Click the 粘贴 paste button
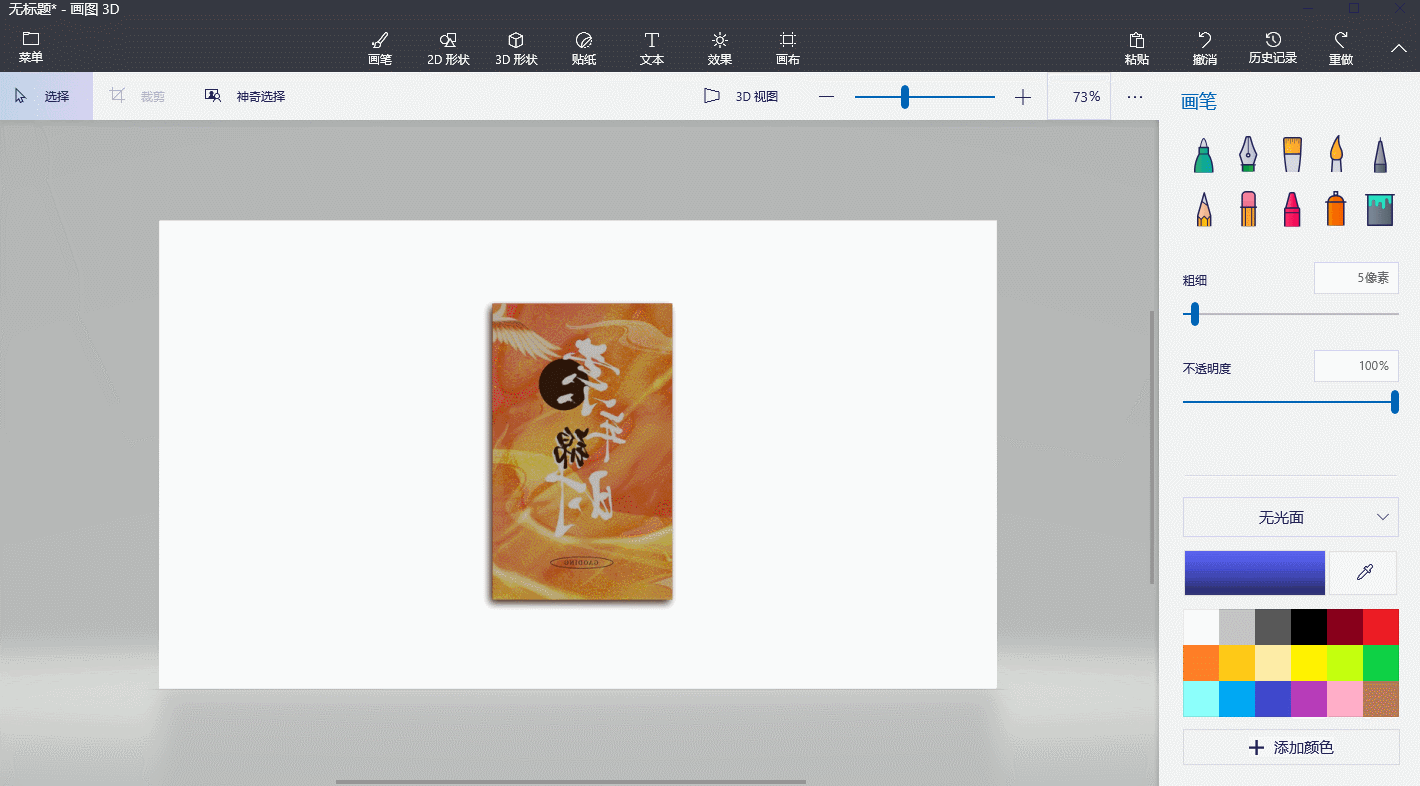 pyautogui.click(x=1136, y=48)
